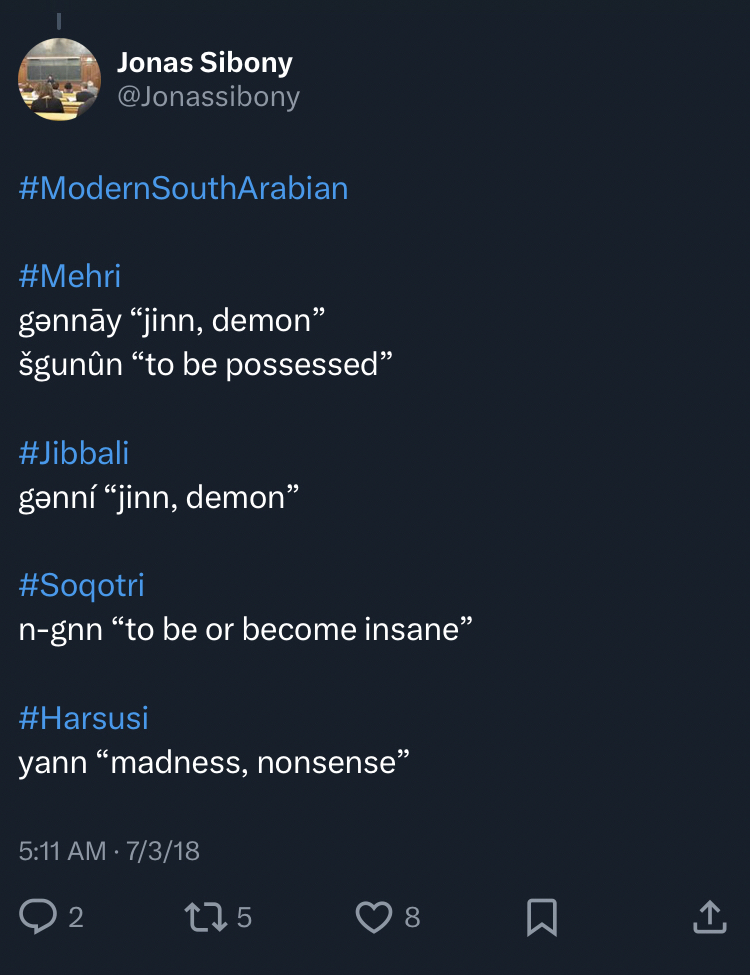Click the display name Jonas Sibony

point(205,63)
